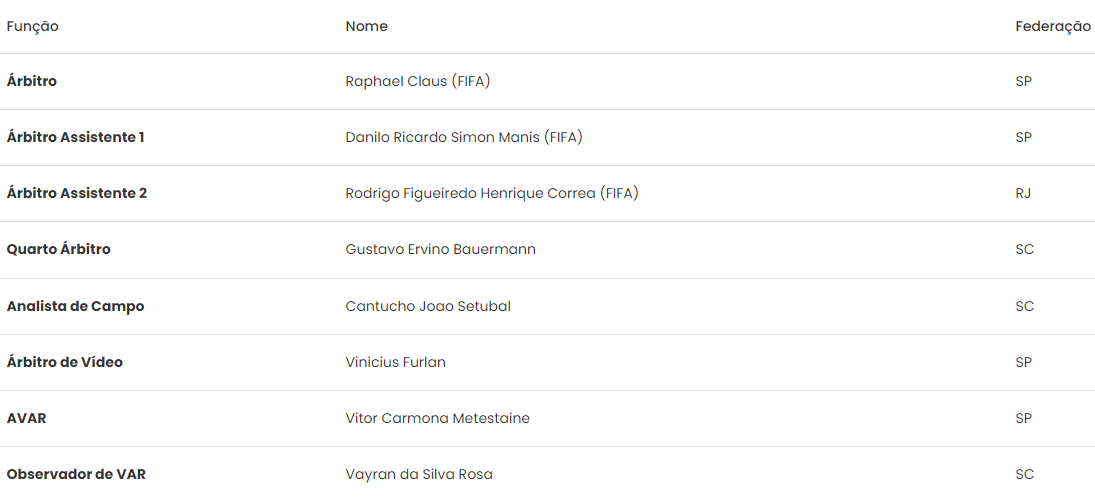1095x500 pixels.
Task: Click Danilo Ricardo Simon Manis name
Action: (464, 137)
